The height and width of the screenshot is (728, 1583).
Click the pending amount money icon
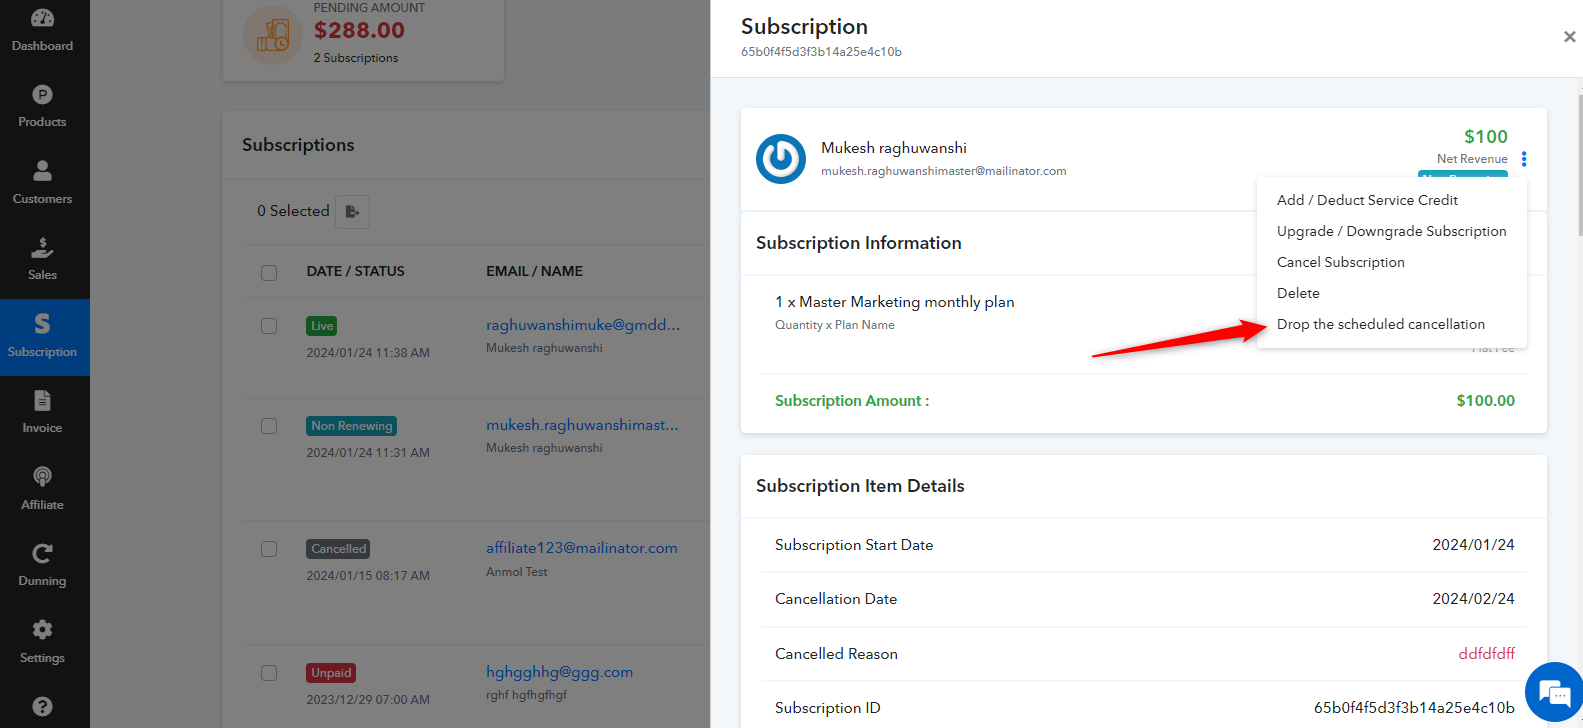[273, 35]
